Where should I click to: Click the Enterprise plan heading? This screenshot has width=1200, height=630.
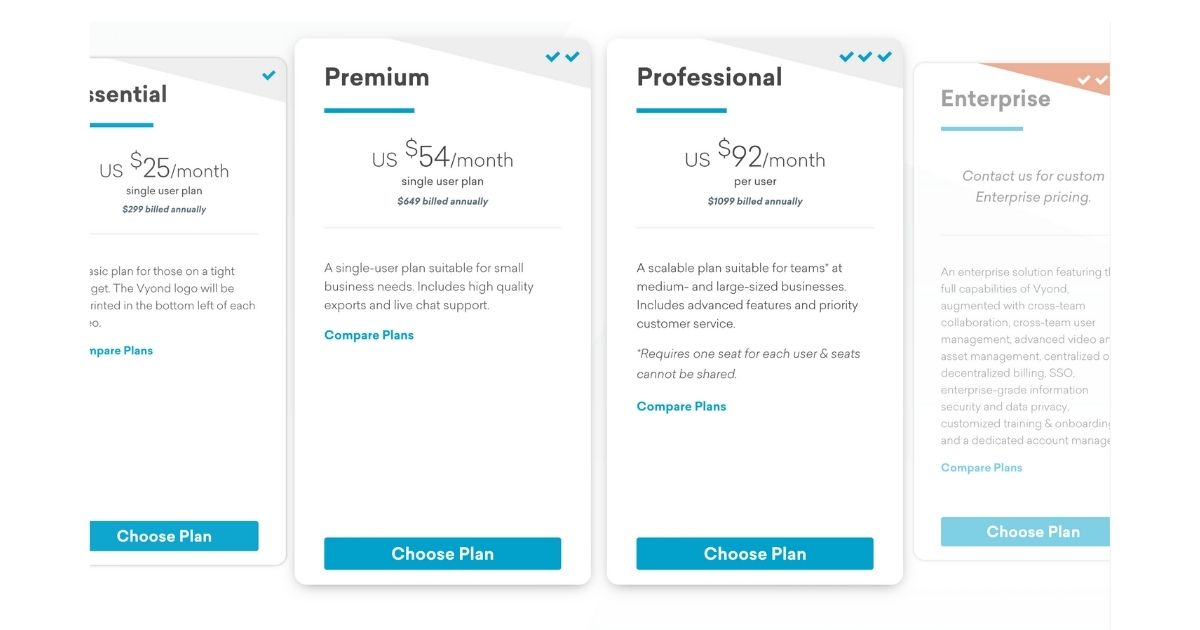click(995, 99)
